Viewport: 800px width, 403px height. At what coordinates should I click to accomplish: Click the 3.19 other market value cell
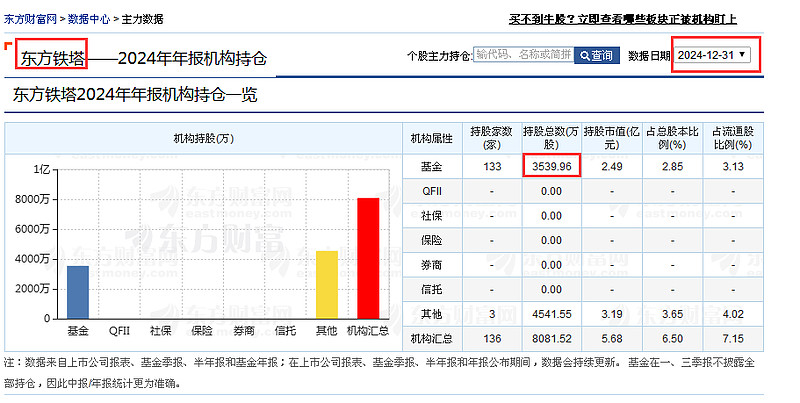(x=611, y=314)
